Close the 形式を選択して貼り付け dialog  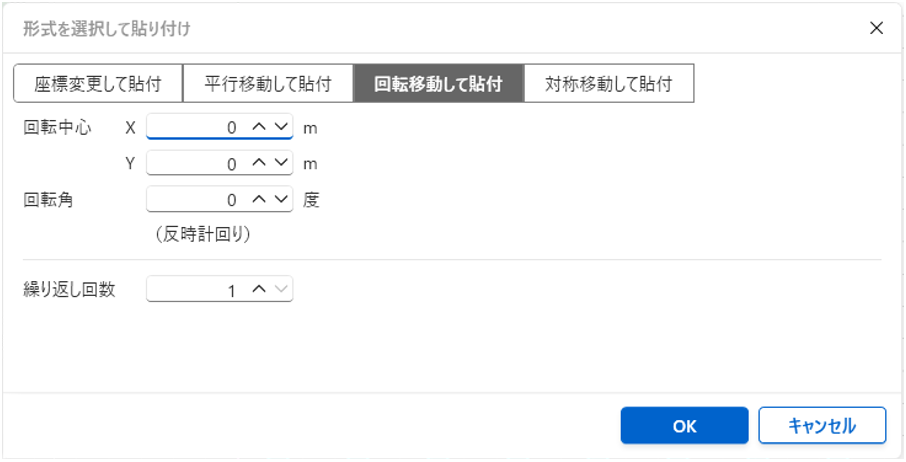(x=876, y=28)
